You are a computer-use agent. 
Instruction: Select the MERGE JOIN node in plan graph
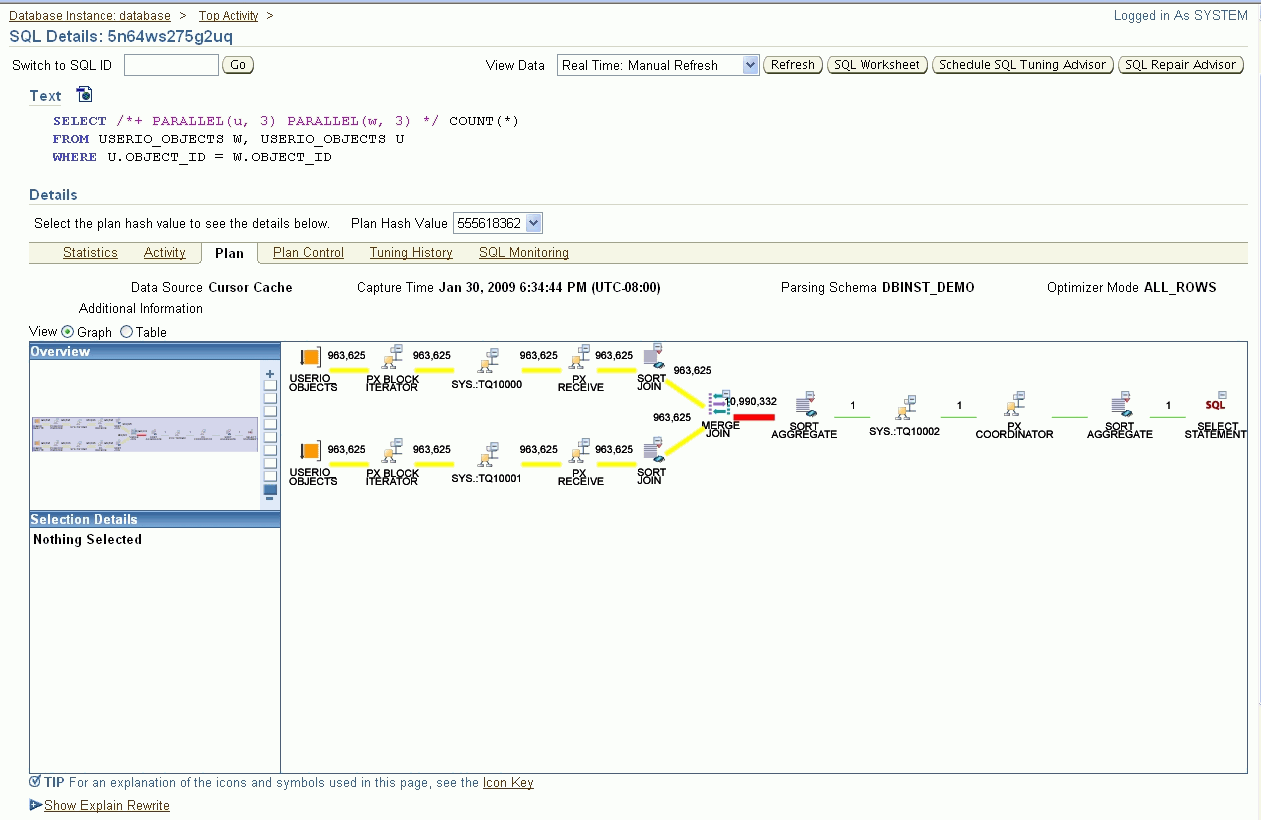point(717,404)
